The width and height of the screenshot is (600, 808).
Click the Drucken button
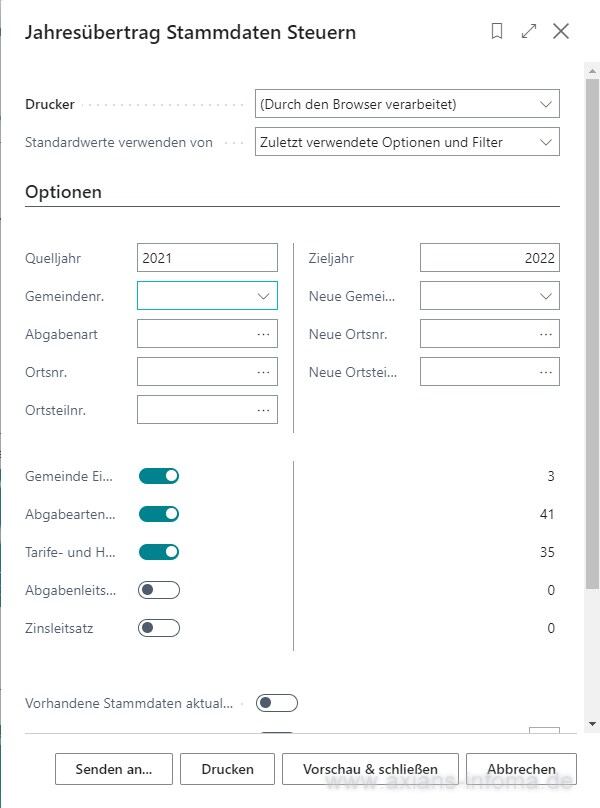coord(227,769)
